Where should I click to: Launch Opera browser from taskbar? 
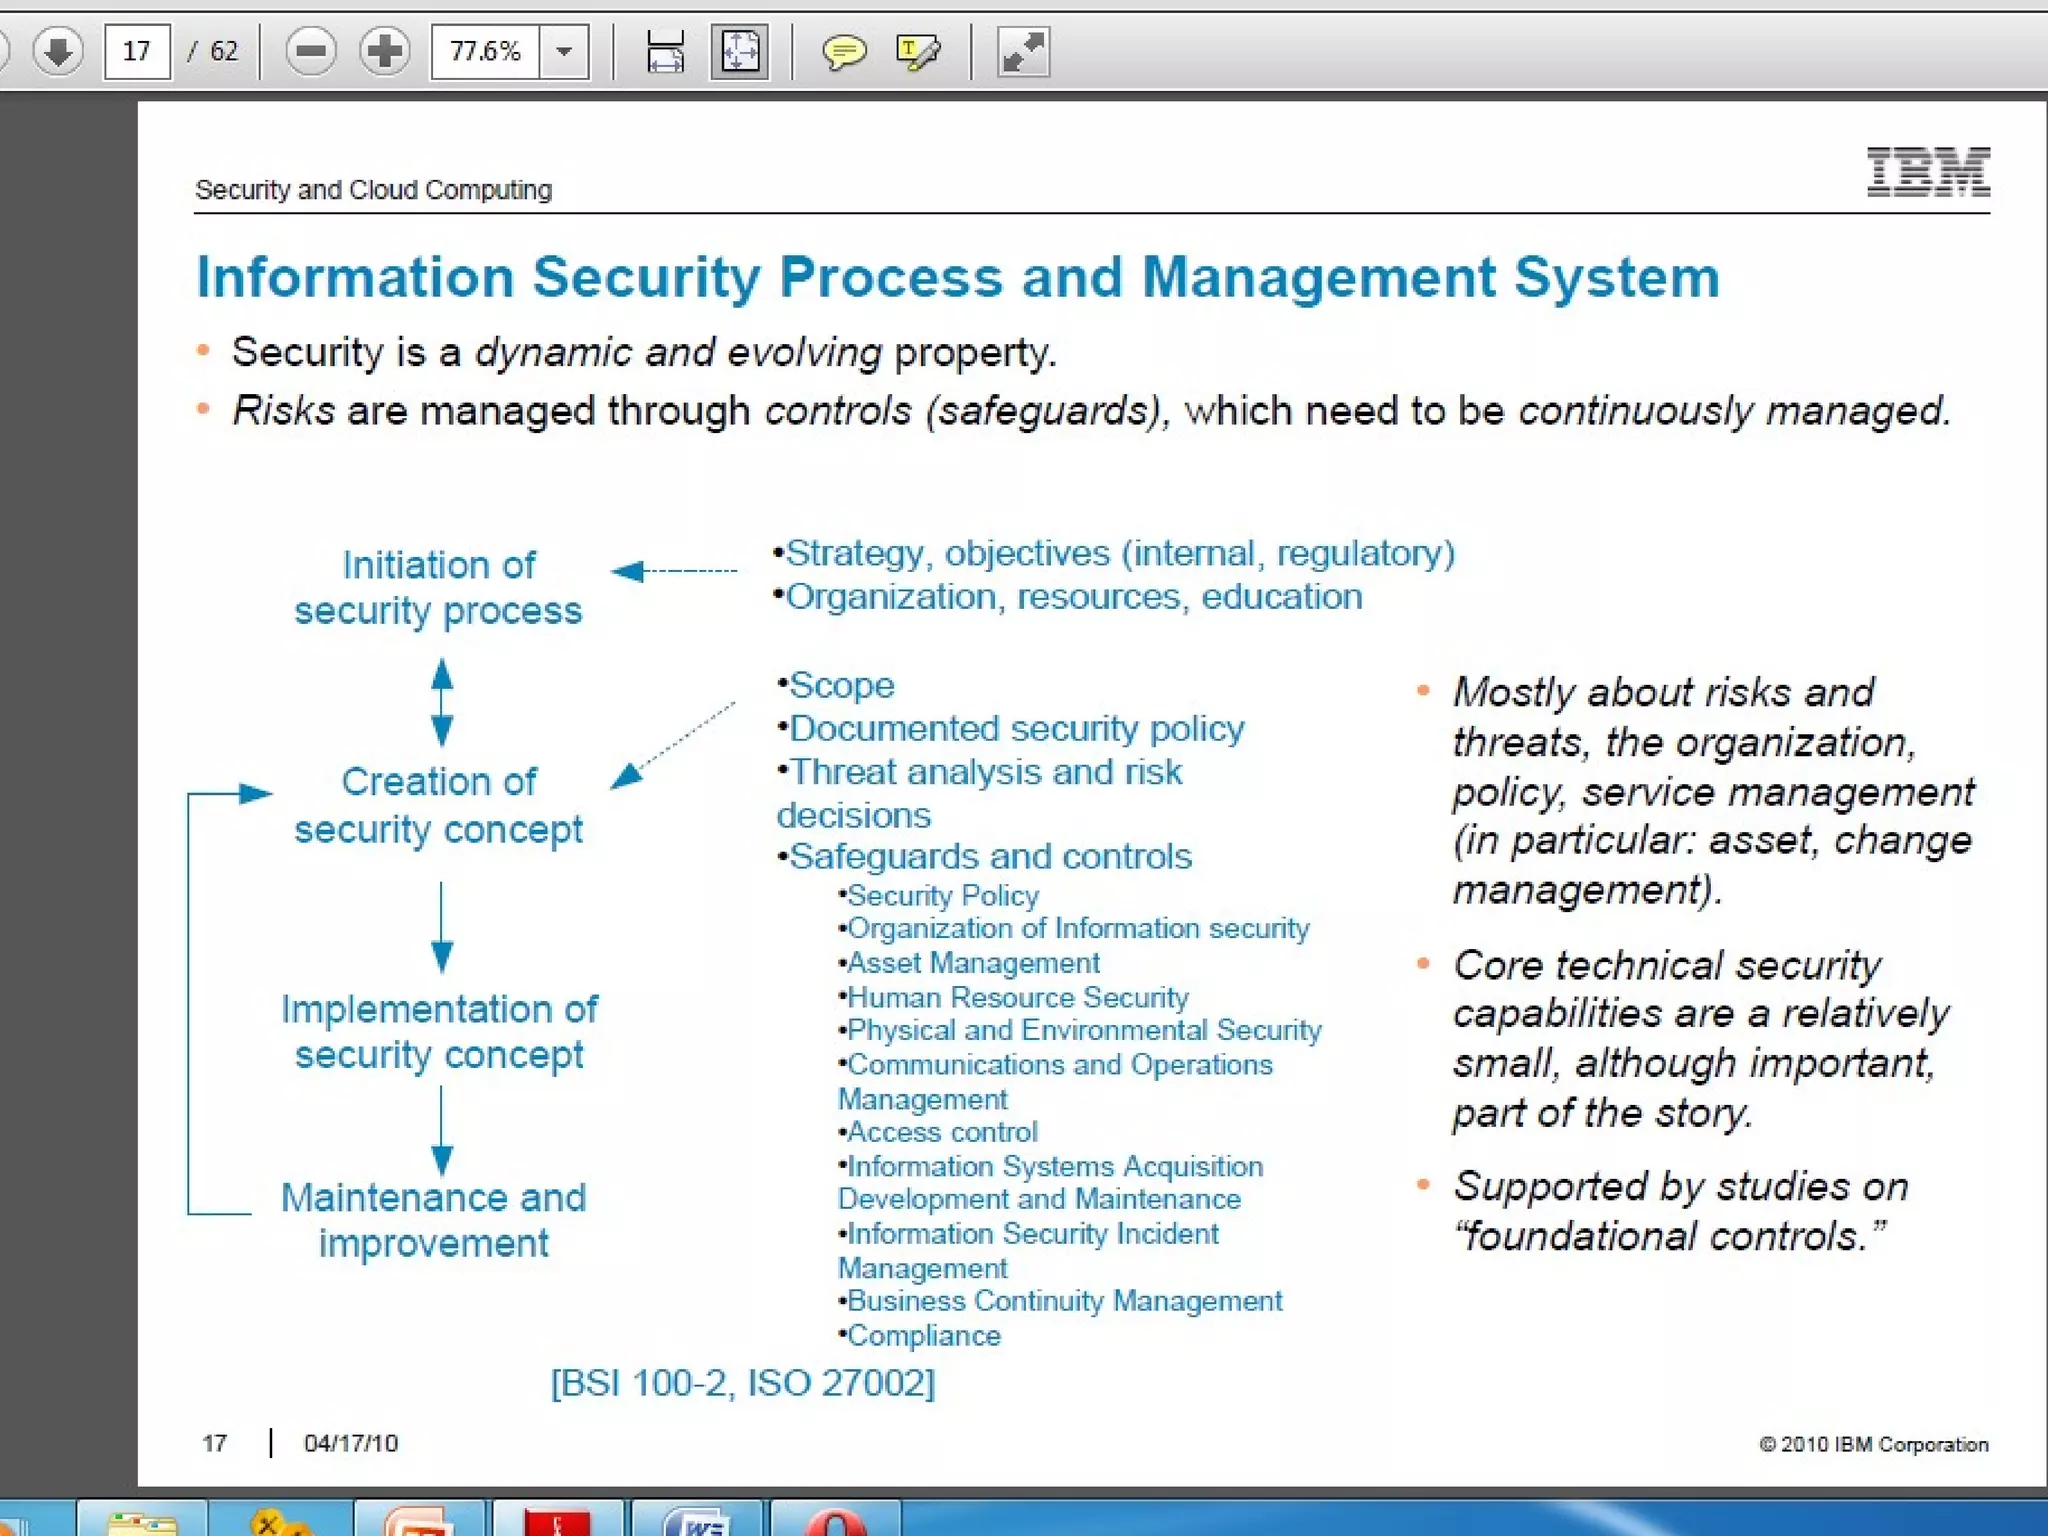(836, 1520)
